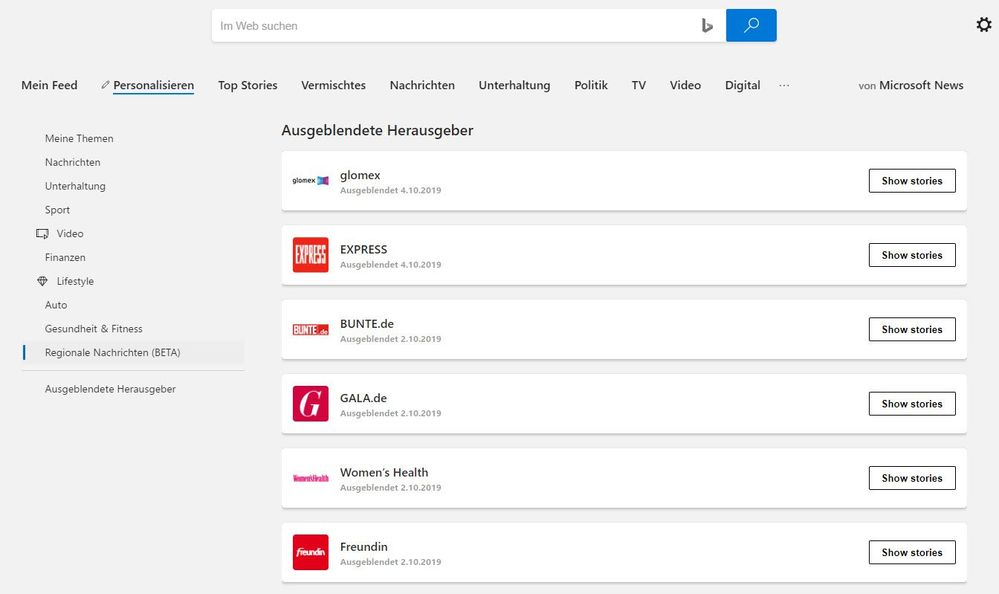The width and height of the screenshot is (999, 594).
Task: Open Video in top navigation
Action: pyautogui.click(x=685, y=85)
